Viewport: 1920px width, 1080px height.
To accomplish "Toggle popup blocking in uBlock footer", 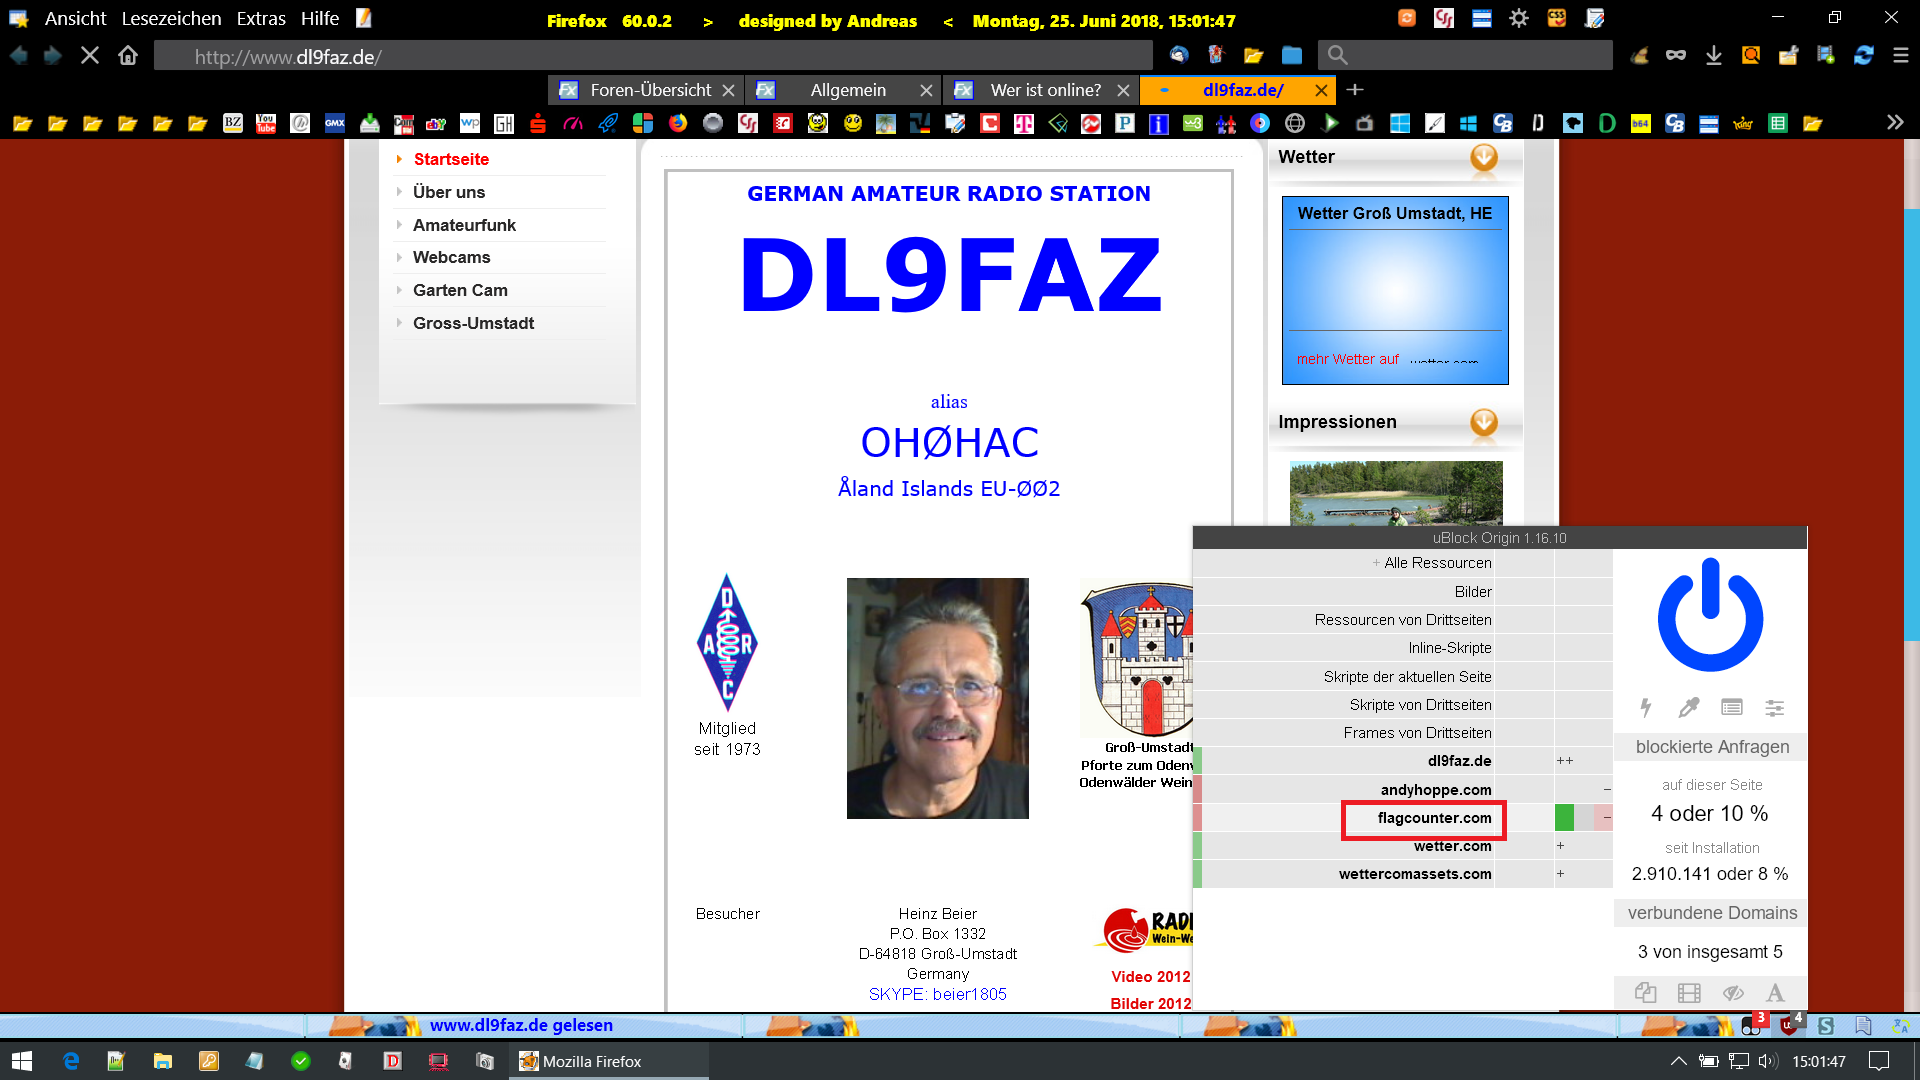I will click(x=1646, y=993).
